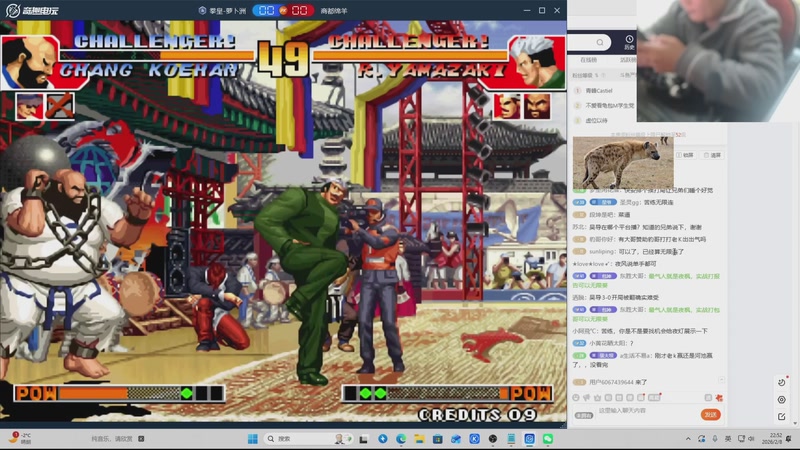Click first-ranked user 青峰Castiel
The image size is (800, 450).
point(599,91)
